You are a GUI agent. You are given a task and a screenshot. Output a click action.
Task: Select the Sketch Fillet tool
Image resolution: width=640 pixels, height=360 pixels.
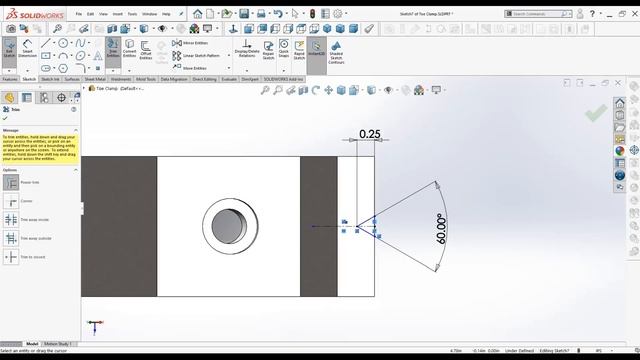click(80, 68)
